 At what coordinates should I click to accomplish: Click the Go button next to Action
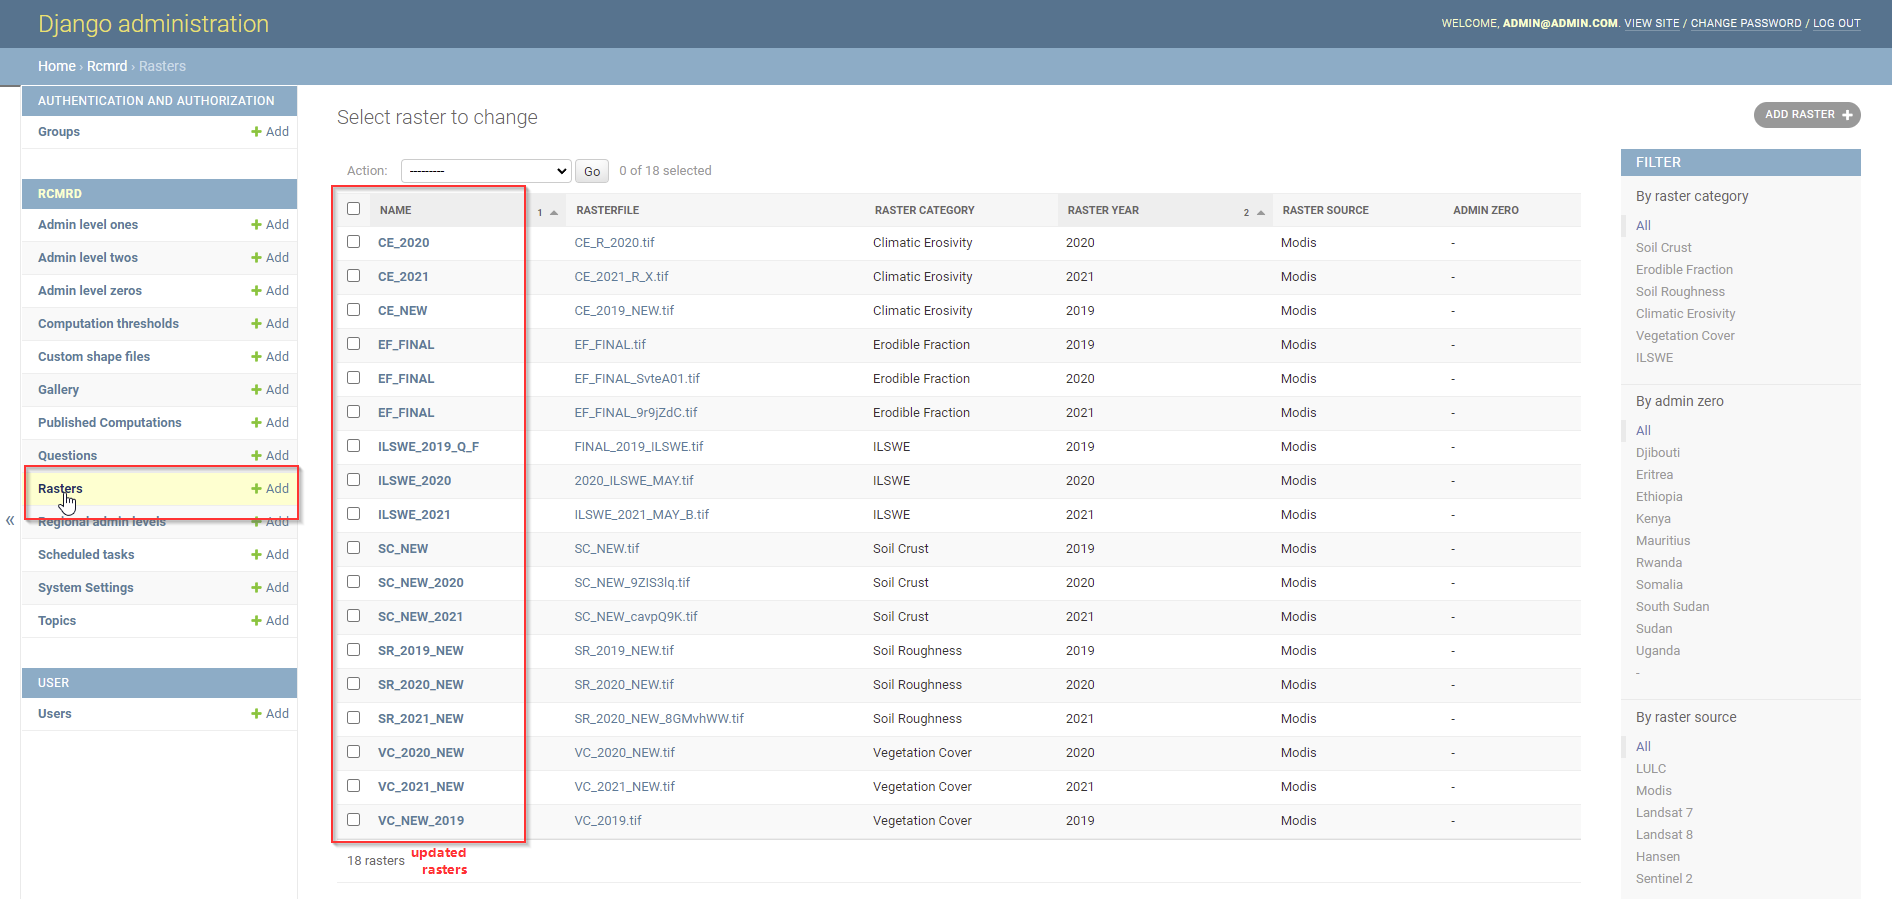(592, 171)
